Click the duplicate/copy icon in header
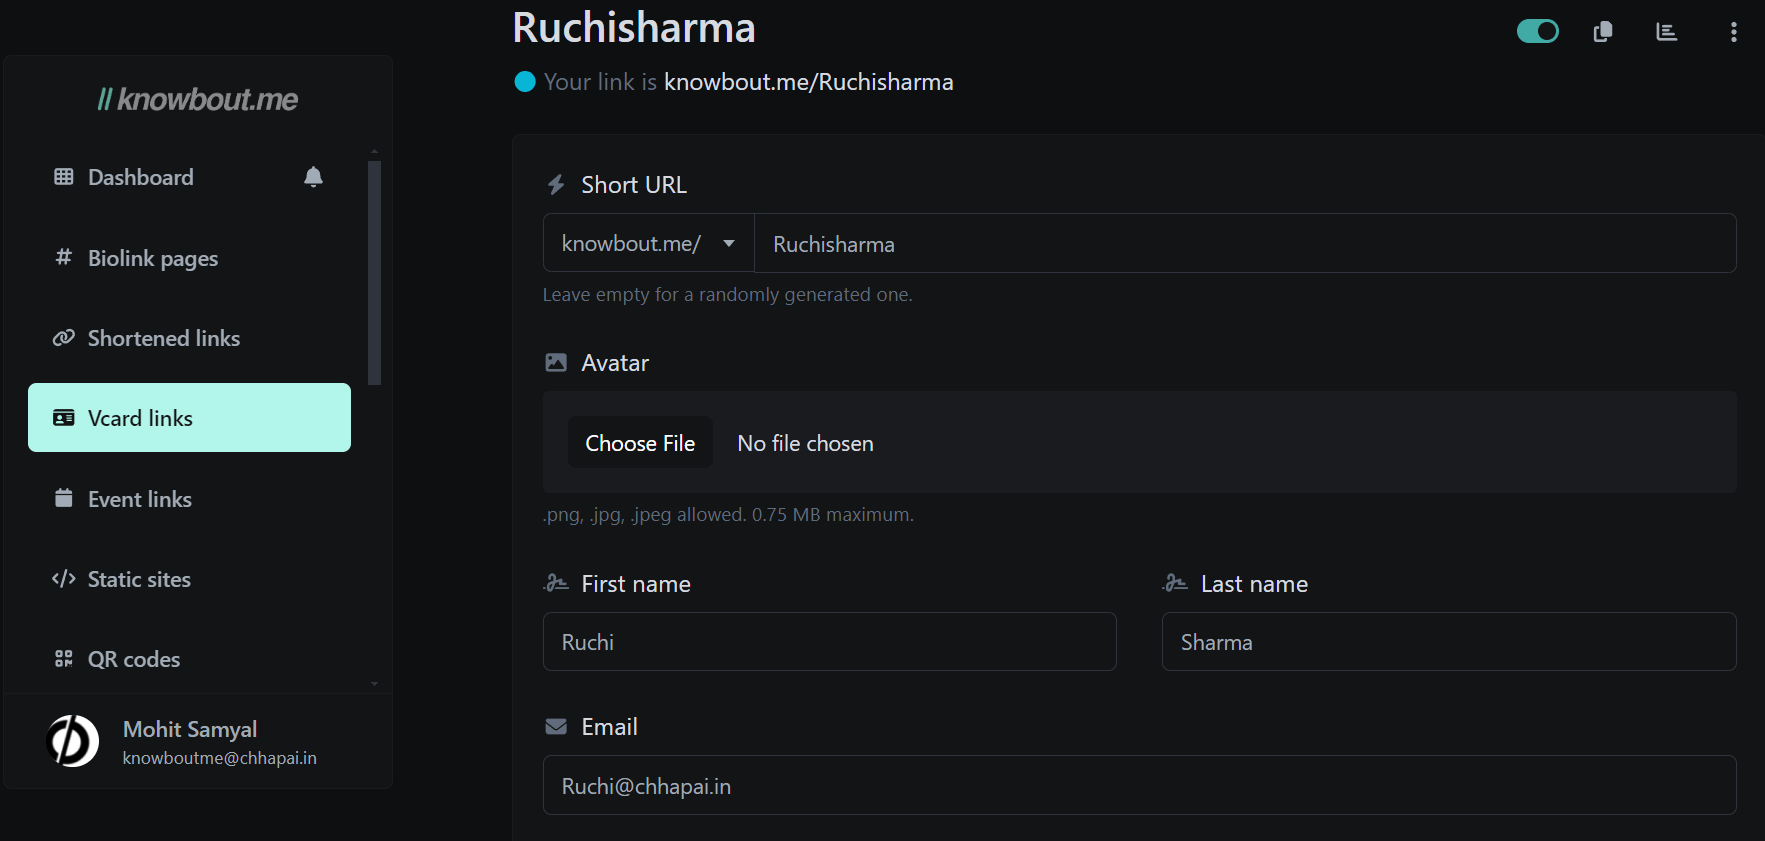The height and width of the screenshot is (841, 1765). pos(1603,32)
